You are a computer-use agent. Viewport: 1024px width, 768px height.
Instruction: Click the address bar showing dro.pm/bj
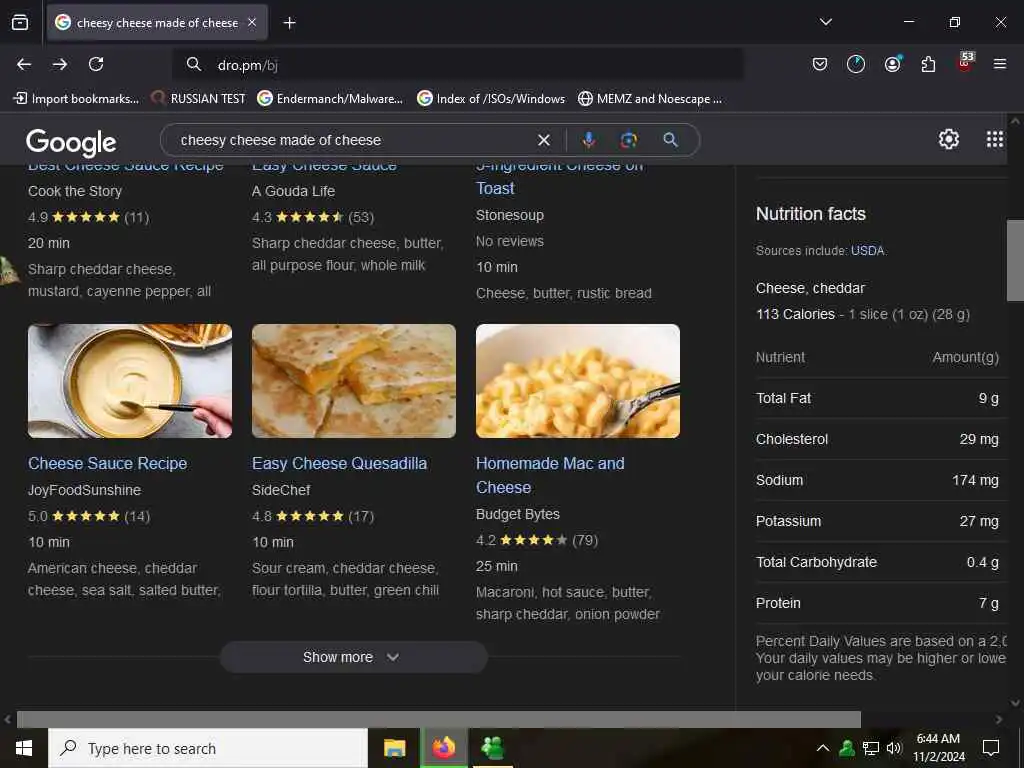457,65
